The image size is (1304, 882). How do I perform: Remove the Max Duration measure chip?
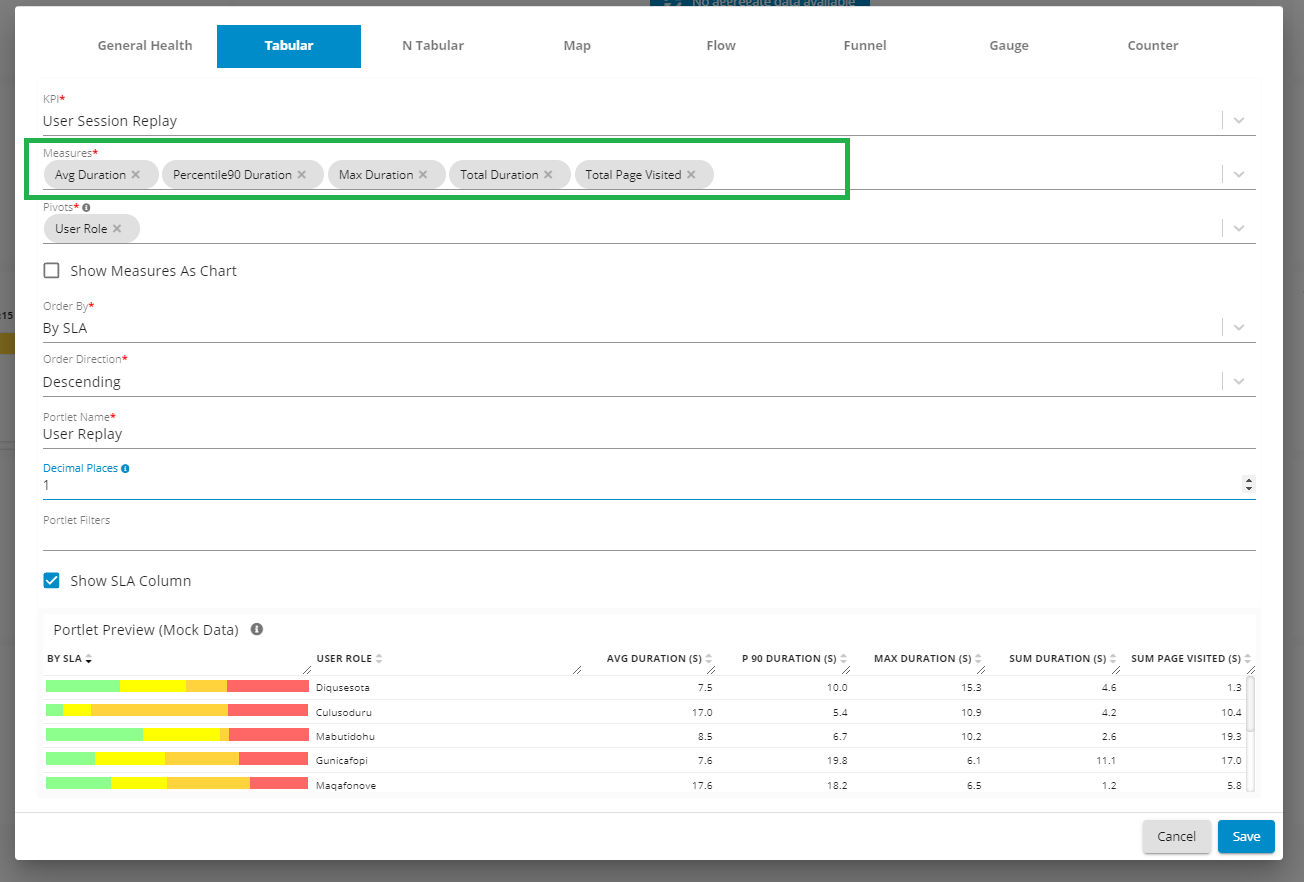(x=423, y=175)
